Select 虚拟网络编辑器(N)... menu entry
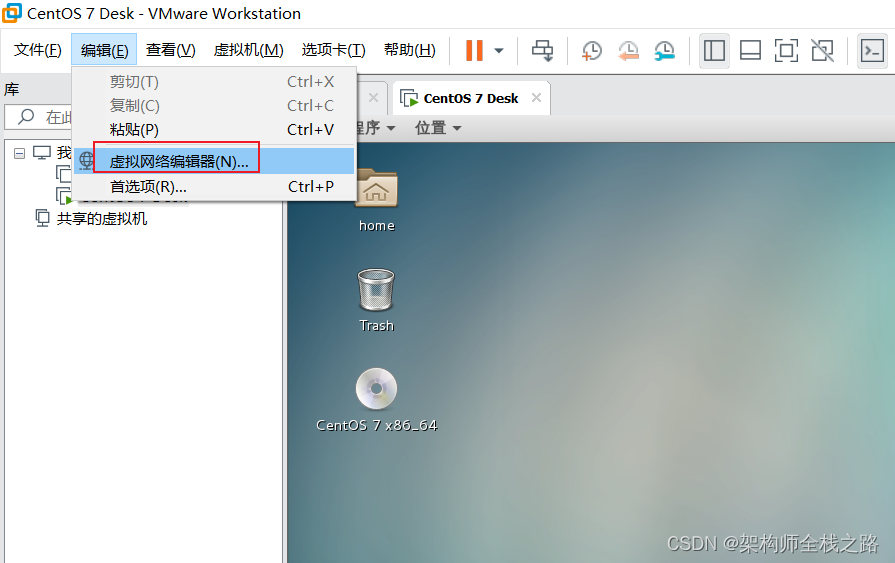The image size is (895, 563). coord(215,162)
